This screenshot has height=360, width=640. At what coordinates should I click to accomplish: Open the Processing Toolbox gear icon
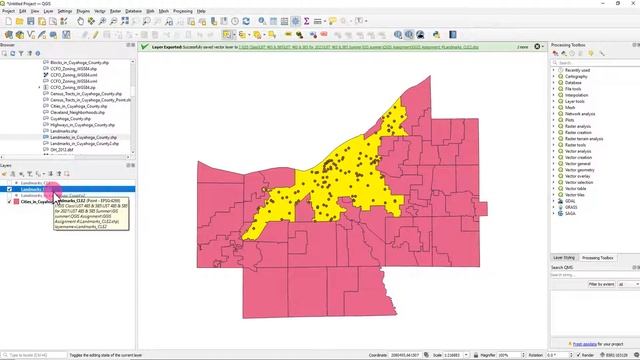coord(296,21)
